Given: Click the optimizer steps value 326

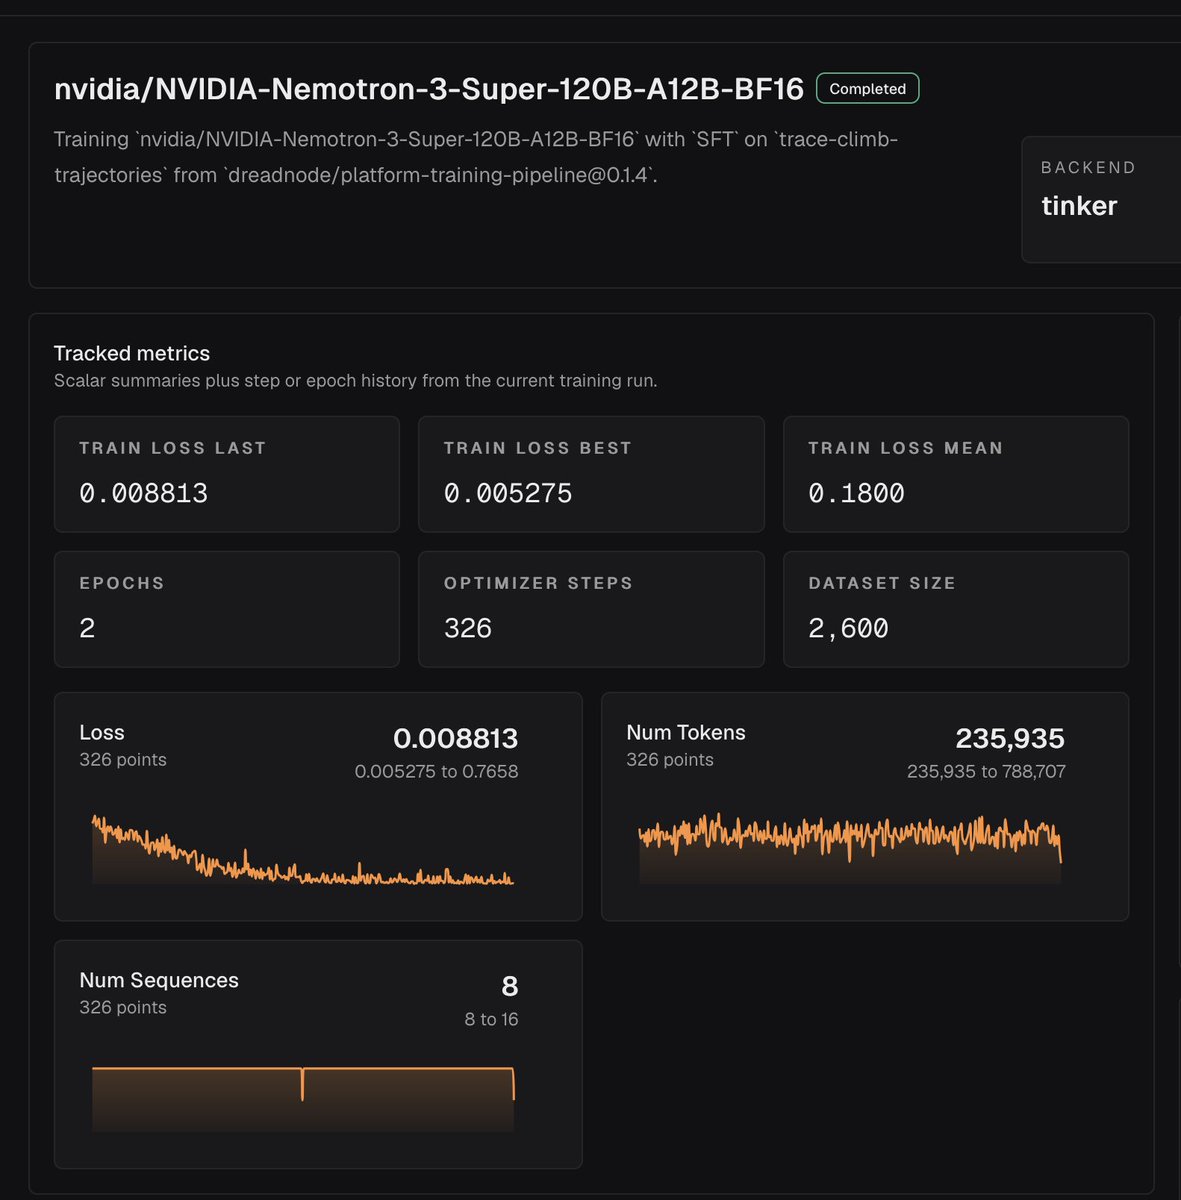Looking at the screenshot, I should (468, 628).
